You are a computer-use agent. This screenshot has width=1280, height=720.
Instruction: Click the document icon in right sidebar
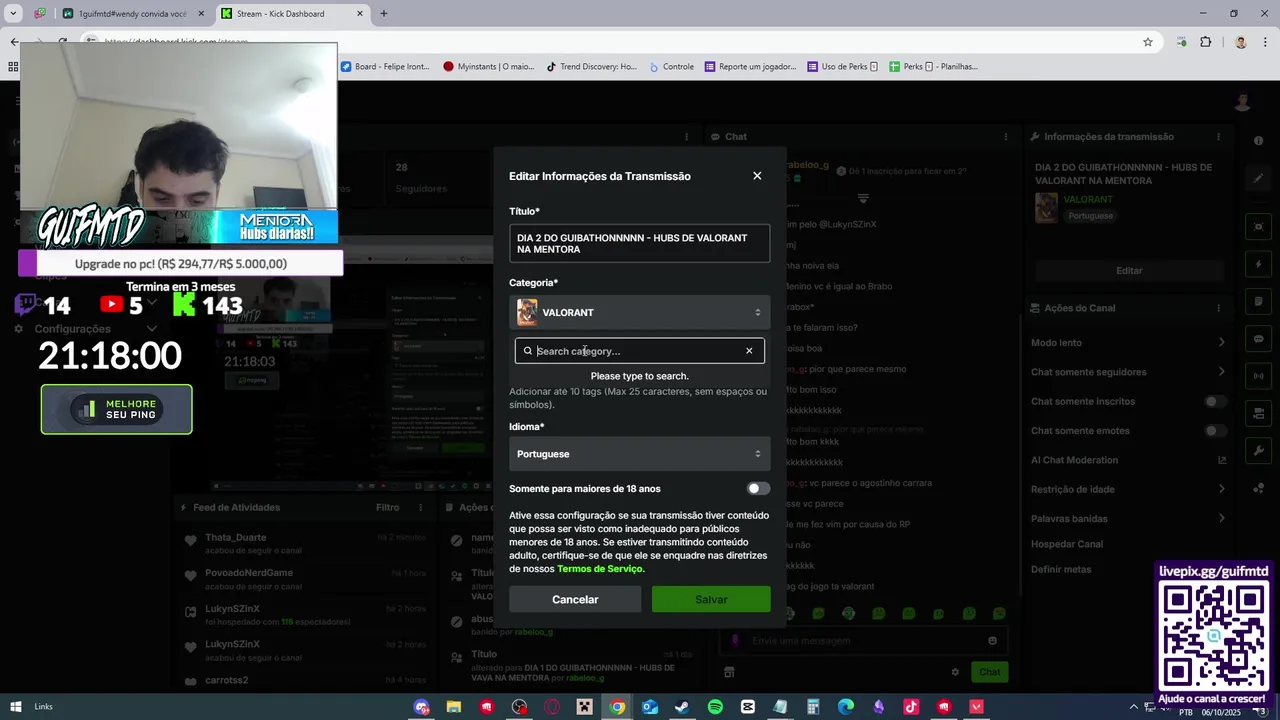[1259, 302]
